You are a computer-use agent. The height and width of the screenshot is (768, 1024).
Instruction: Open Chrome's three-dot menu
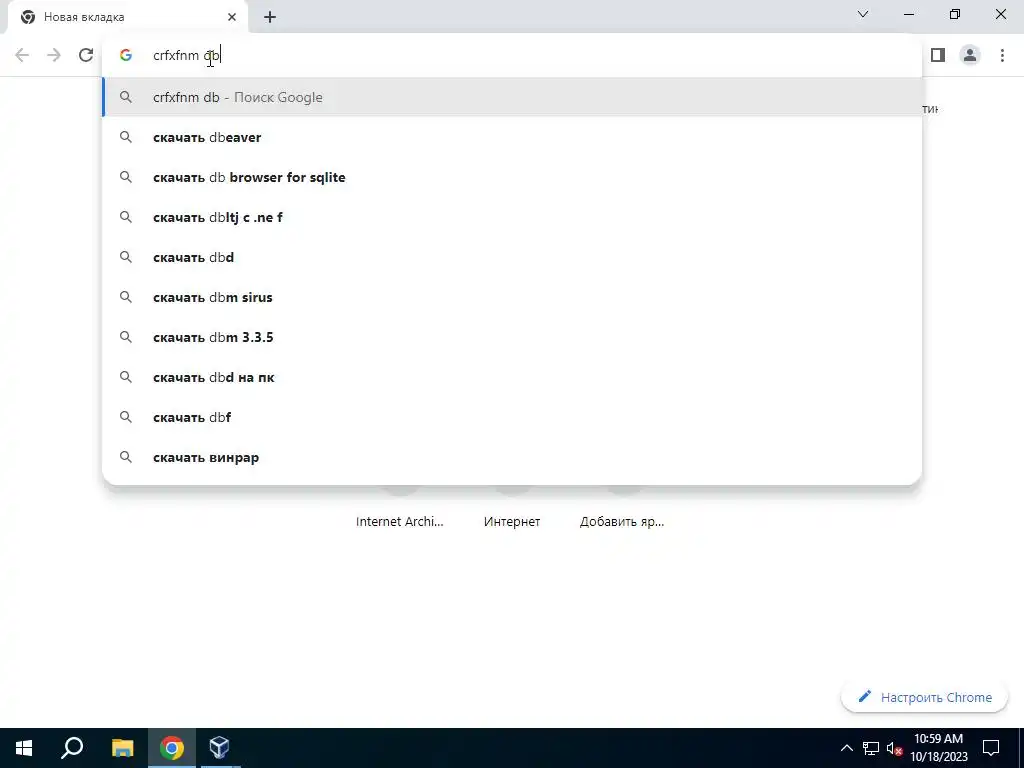tap(1002, 56)
